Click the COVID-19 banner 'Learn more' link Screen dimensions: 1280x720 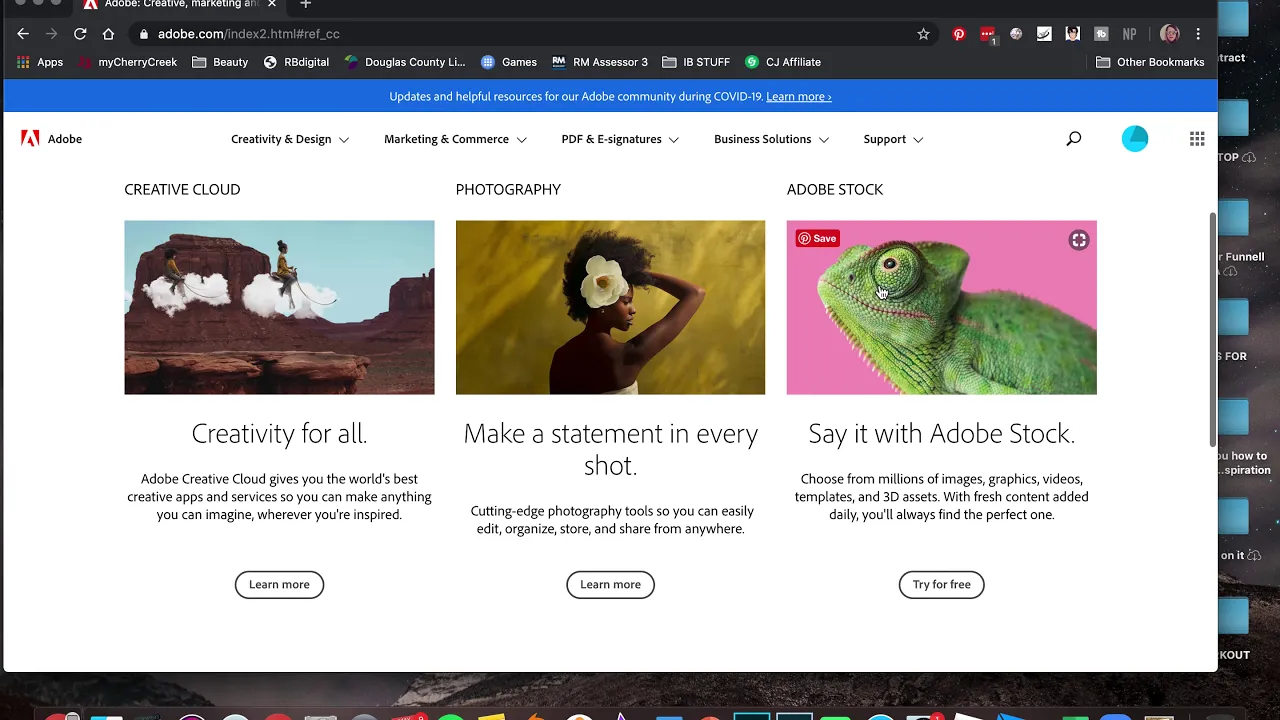(x=798, y=97)
